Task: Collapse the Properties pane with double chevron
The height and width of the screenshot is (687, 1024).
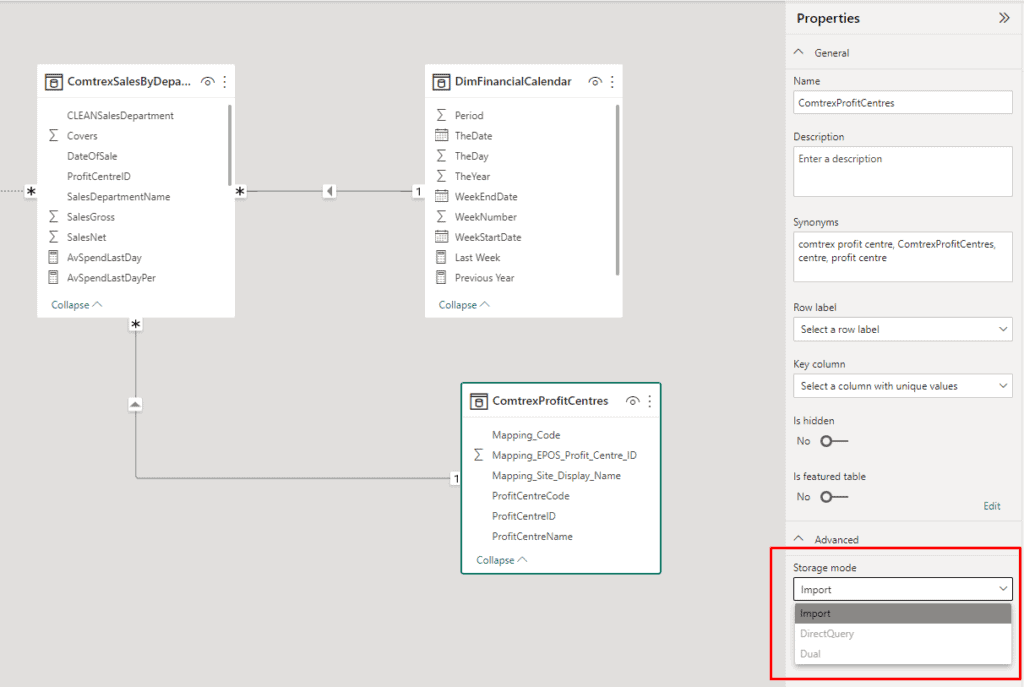Action: coord(1004,18)
